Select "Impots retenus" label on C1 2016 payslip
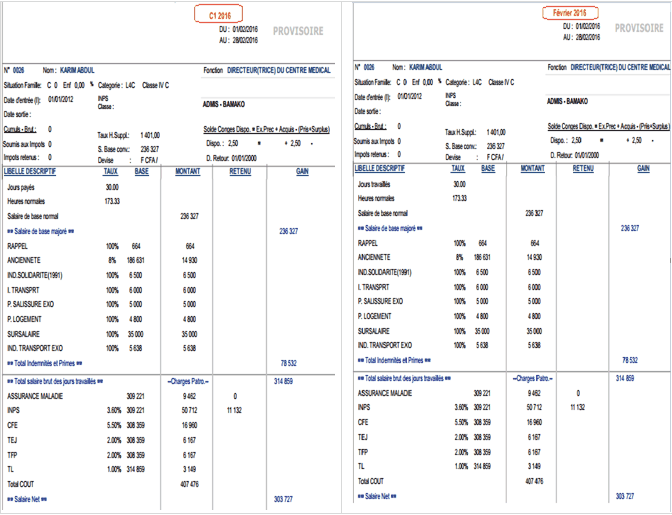Viewport: 672px width, 515px height. pyautogui.click(x=21, y=157)
